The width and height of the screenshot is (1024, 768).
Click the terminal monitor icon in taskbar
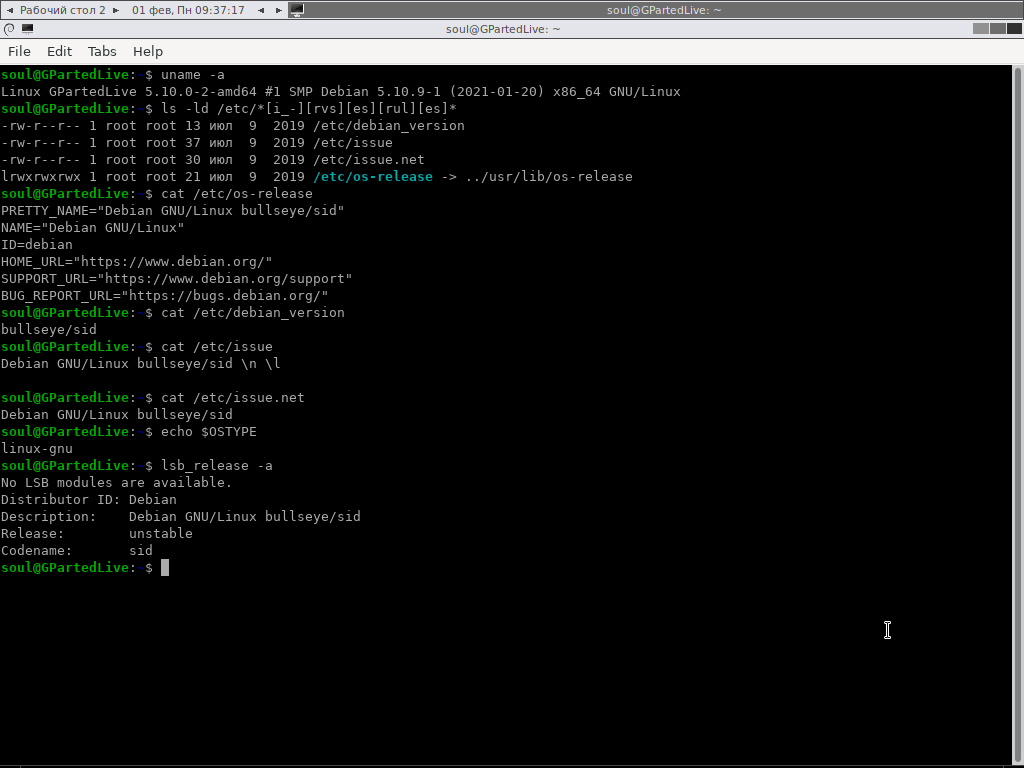(296, 10)
